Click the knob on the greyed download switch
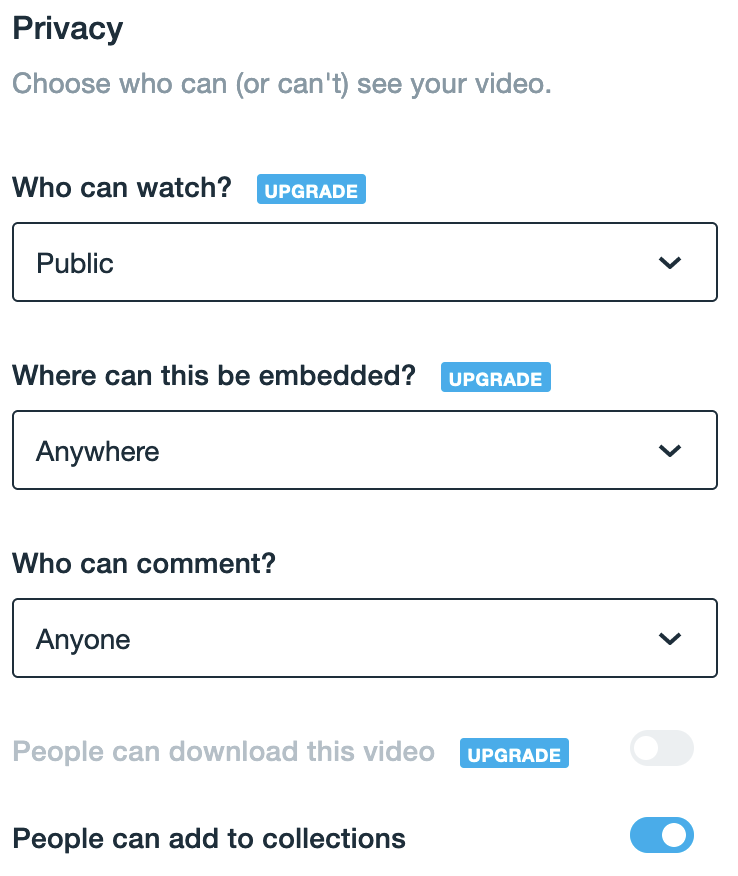This screenshot has width=738, height=876. (647, 749)
